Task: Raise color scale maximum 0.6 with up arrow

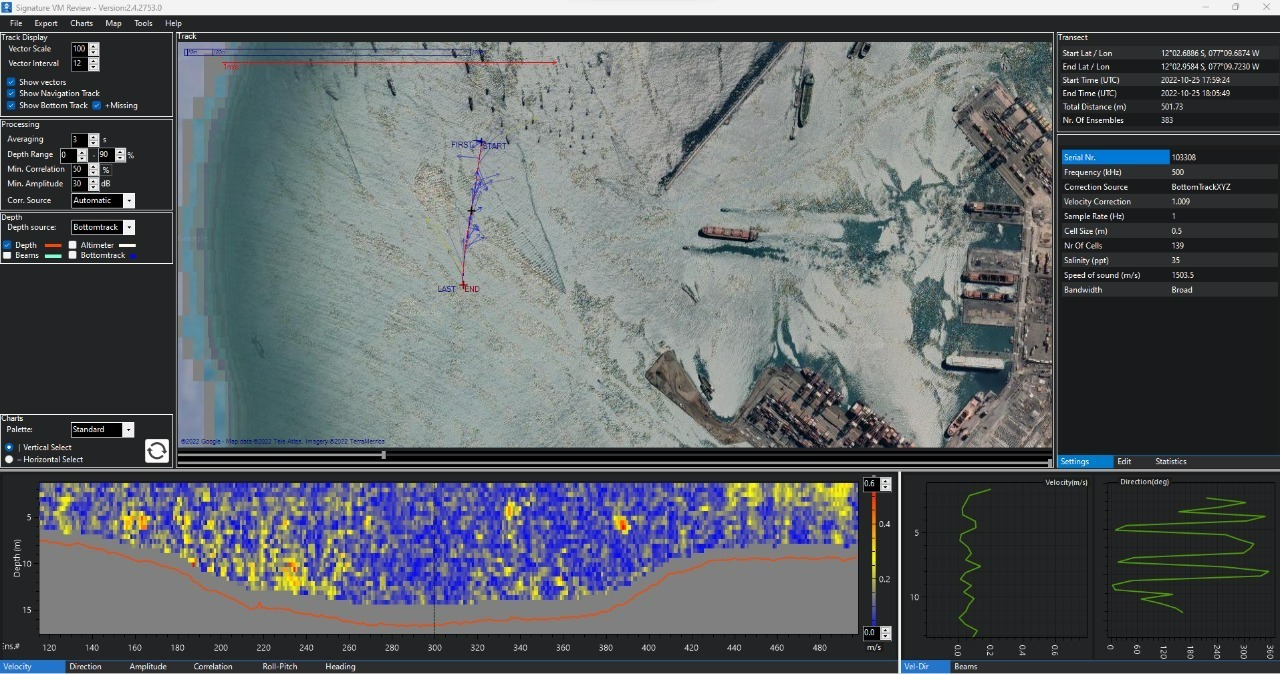Action: 885,481
